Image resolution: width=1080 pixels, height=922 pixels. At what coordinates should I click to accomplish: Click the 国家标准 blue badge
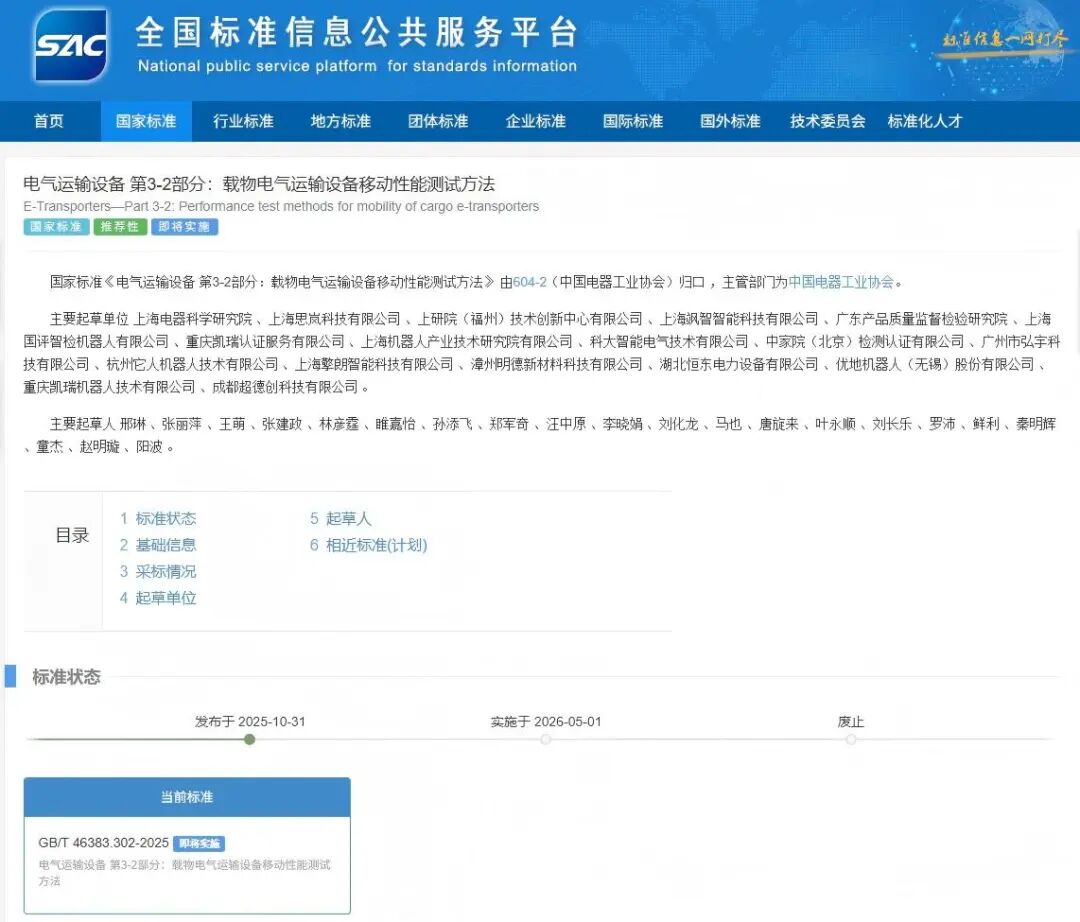(x=56, y=227)
